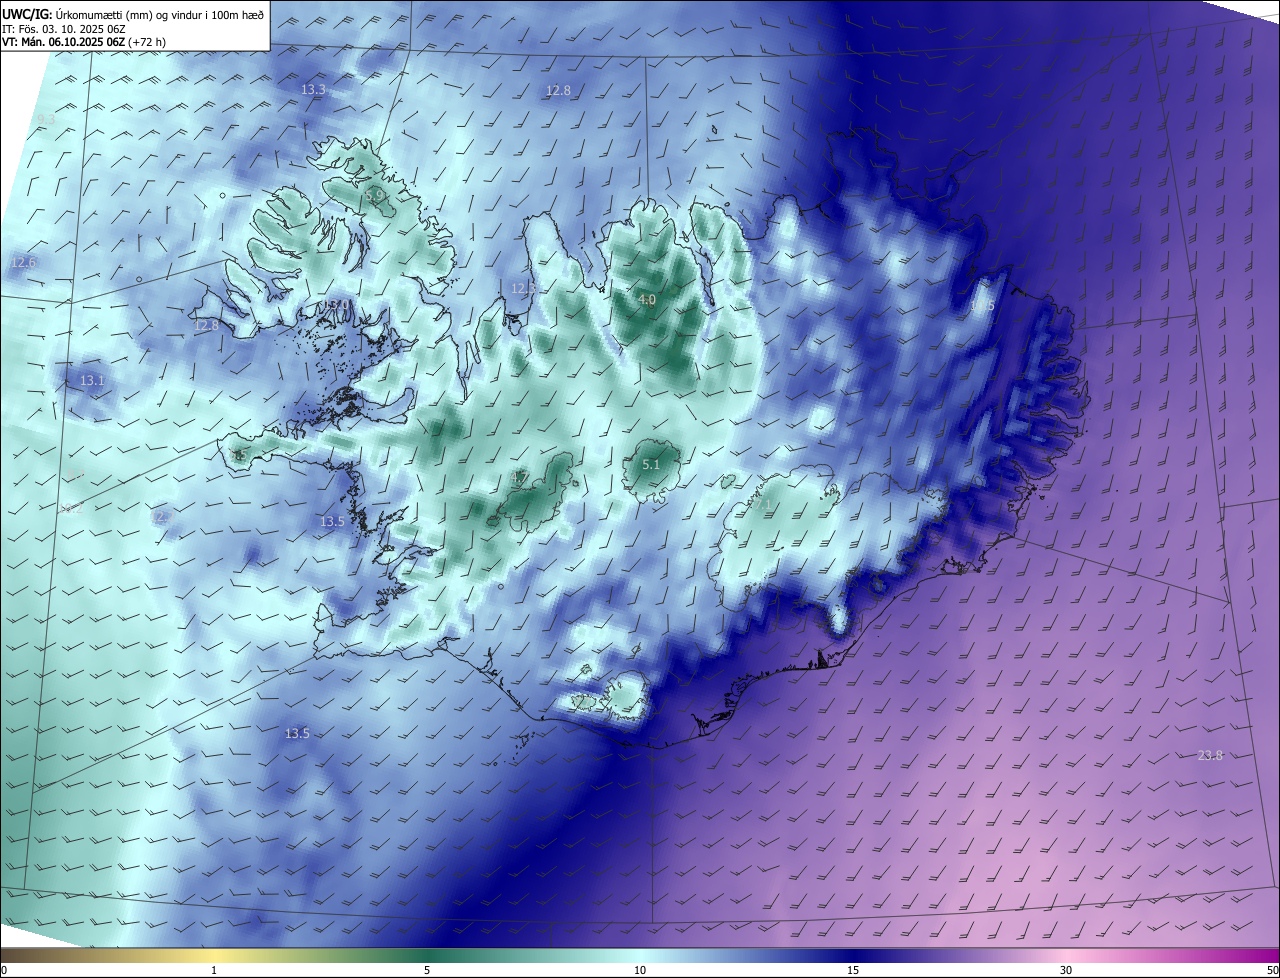Click the 5.1 value label on Hofsjökull

[651, 465]
